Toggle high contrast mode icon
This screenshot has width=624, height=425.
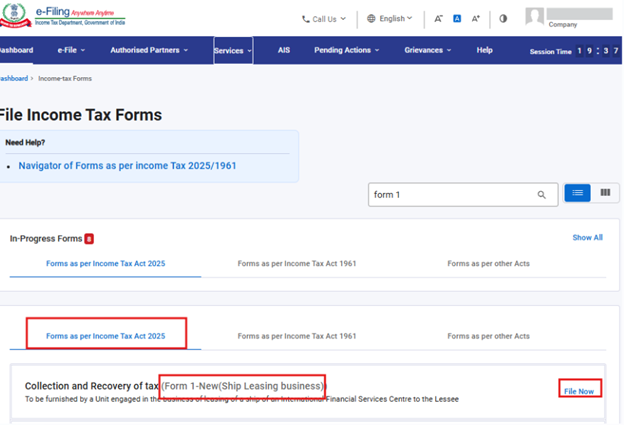pyautogui.click(x=503, y=18)
